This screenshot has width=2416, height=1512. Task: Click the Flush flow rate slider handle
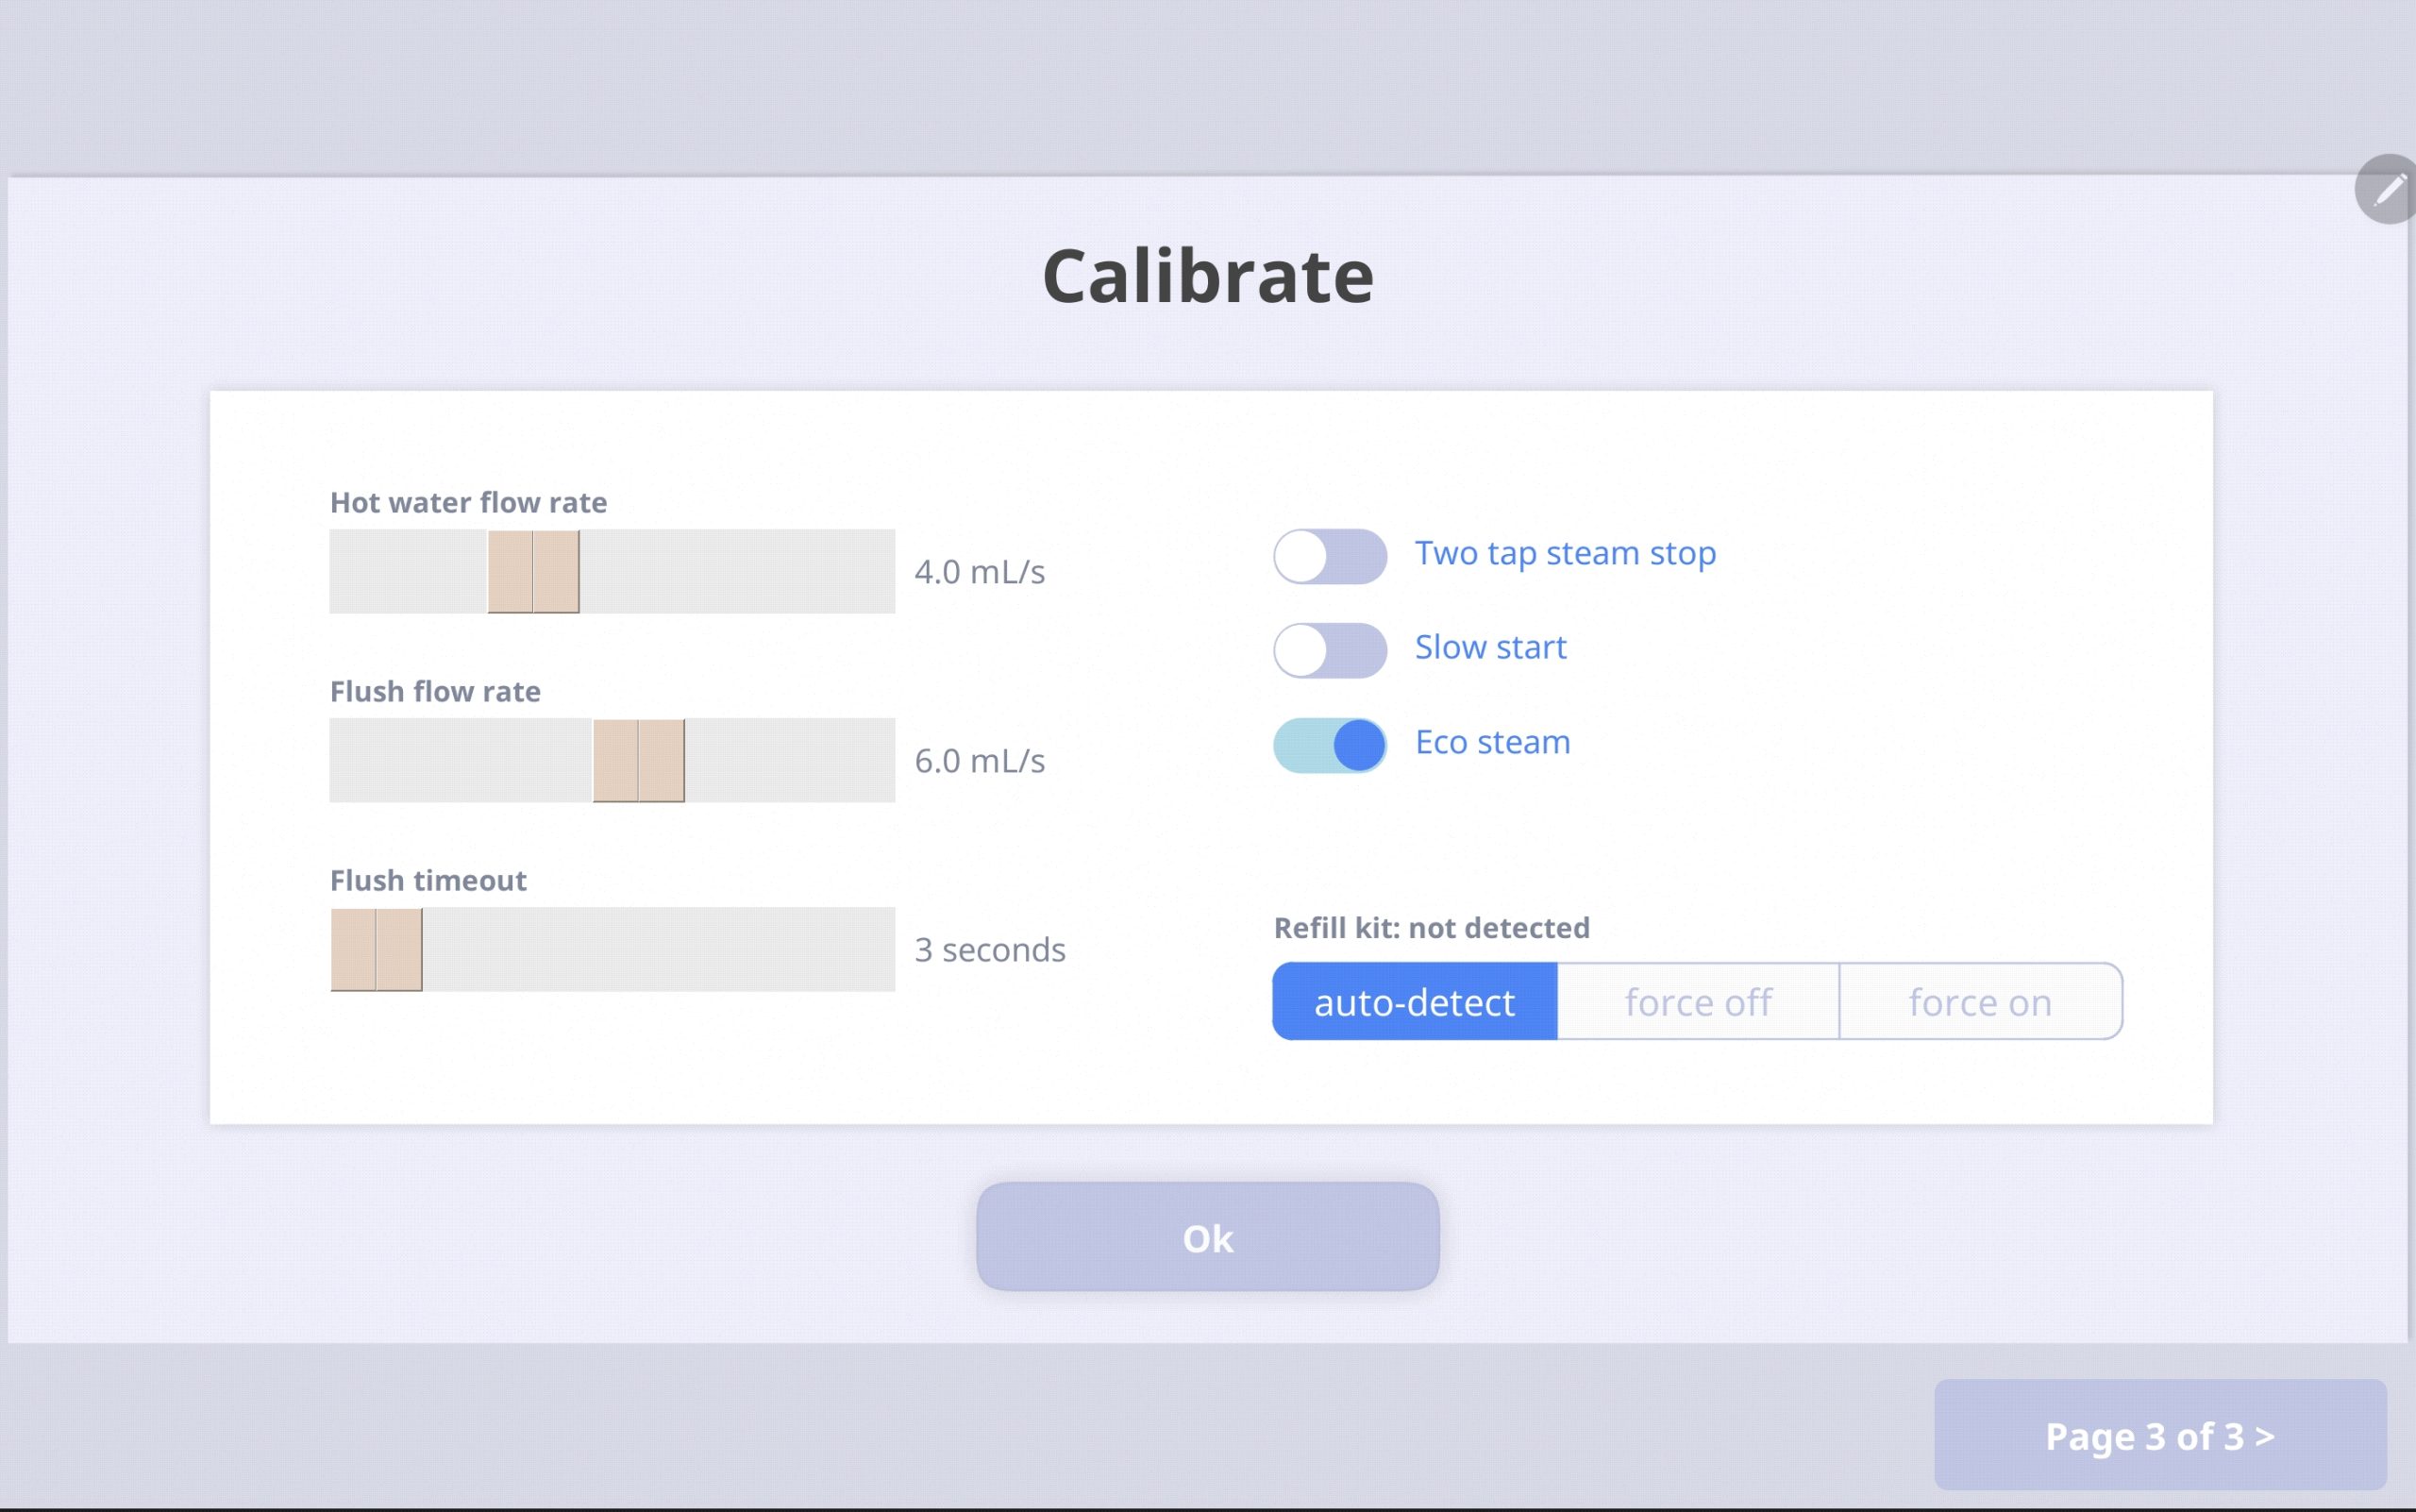pos(639,760)
